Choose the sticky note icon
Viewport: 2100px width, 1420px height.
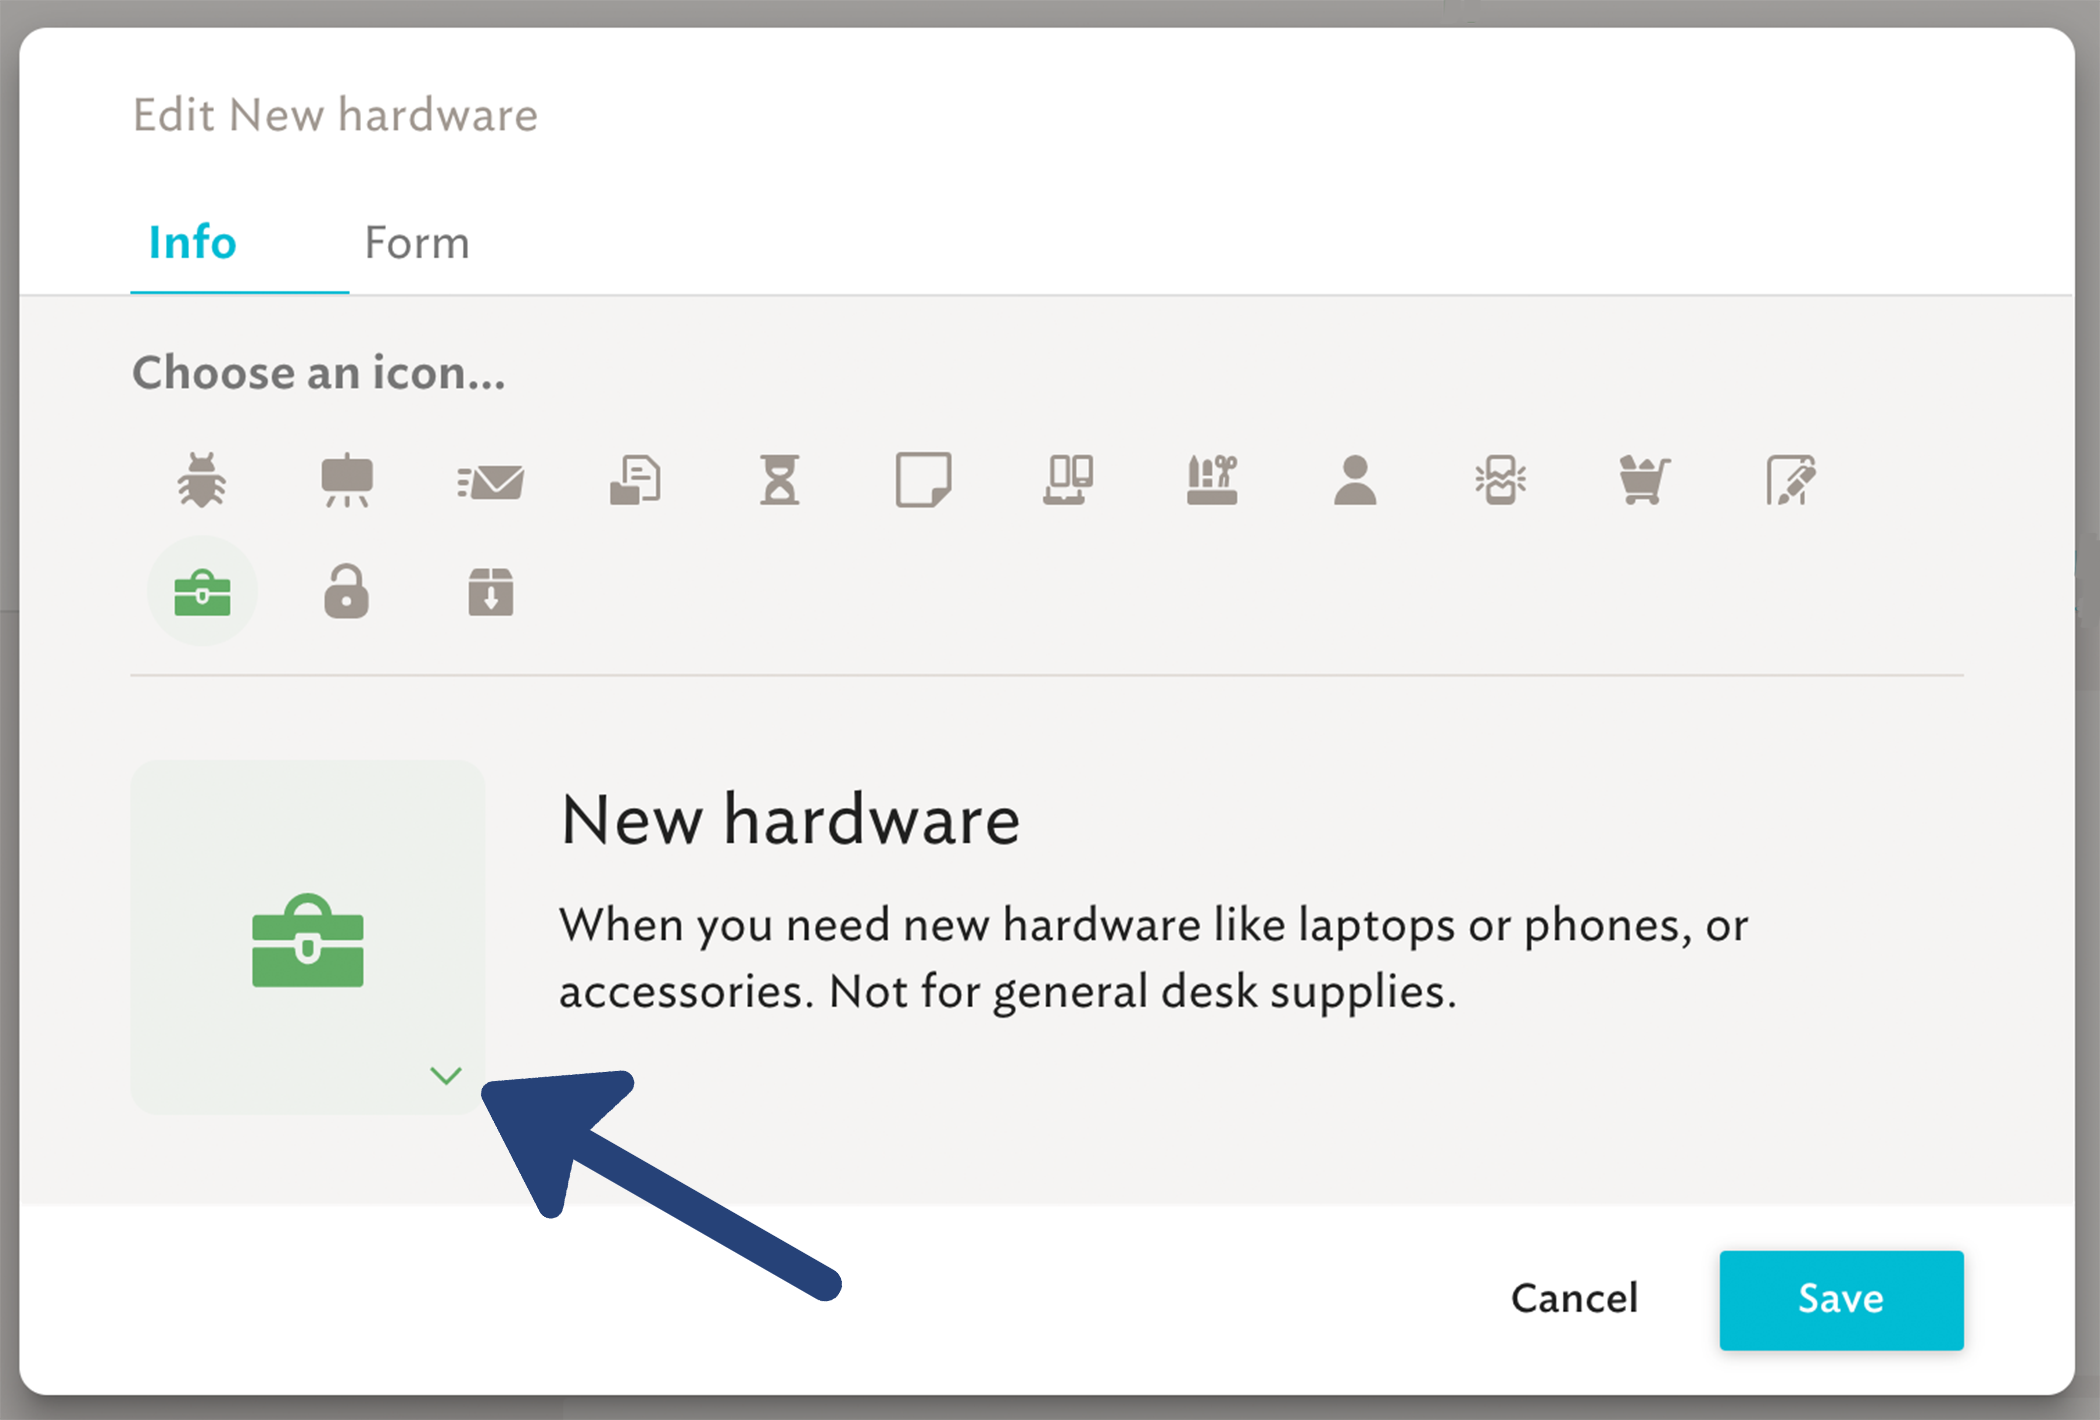point(923,480)
